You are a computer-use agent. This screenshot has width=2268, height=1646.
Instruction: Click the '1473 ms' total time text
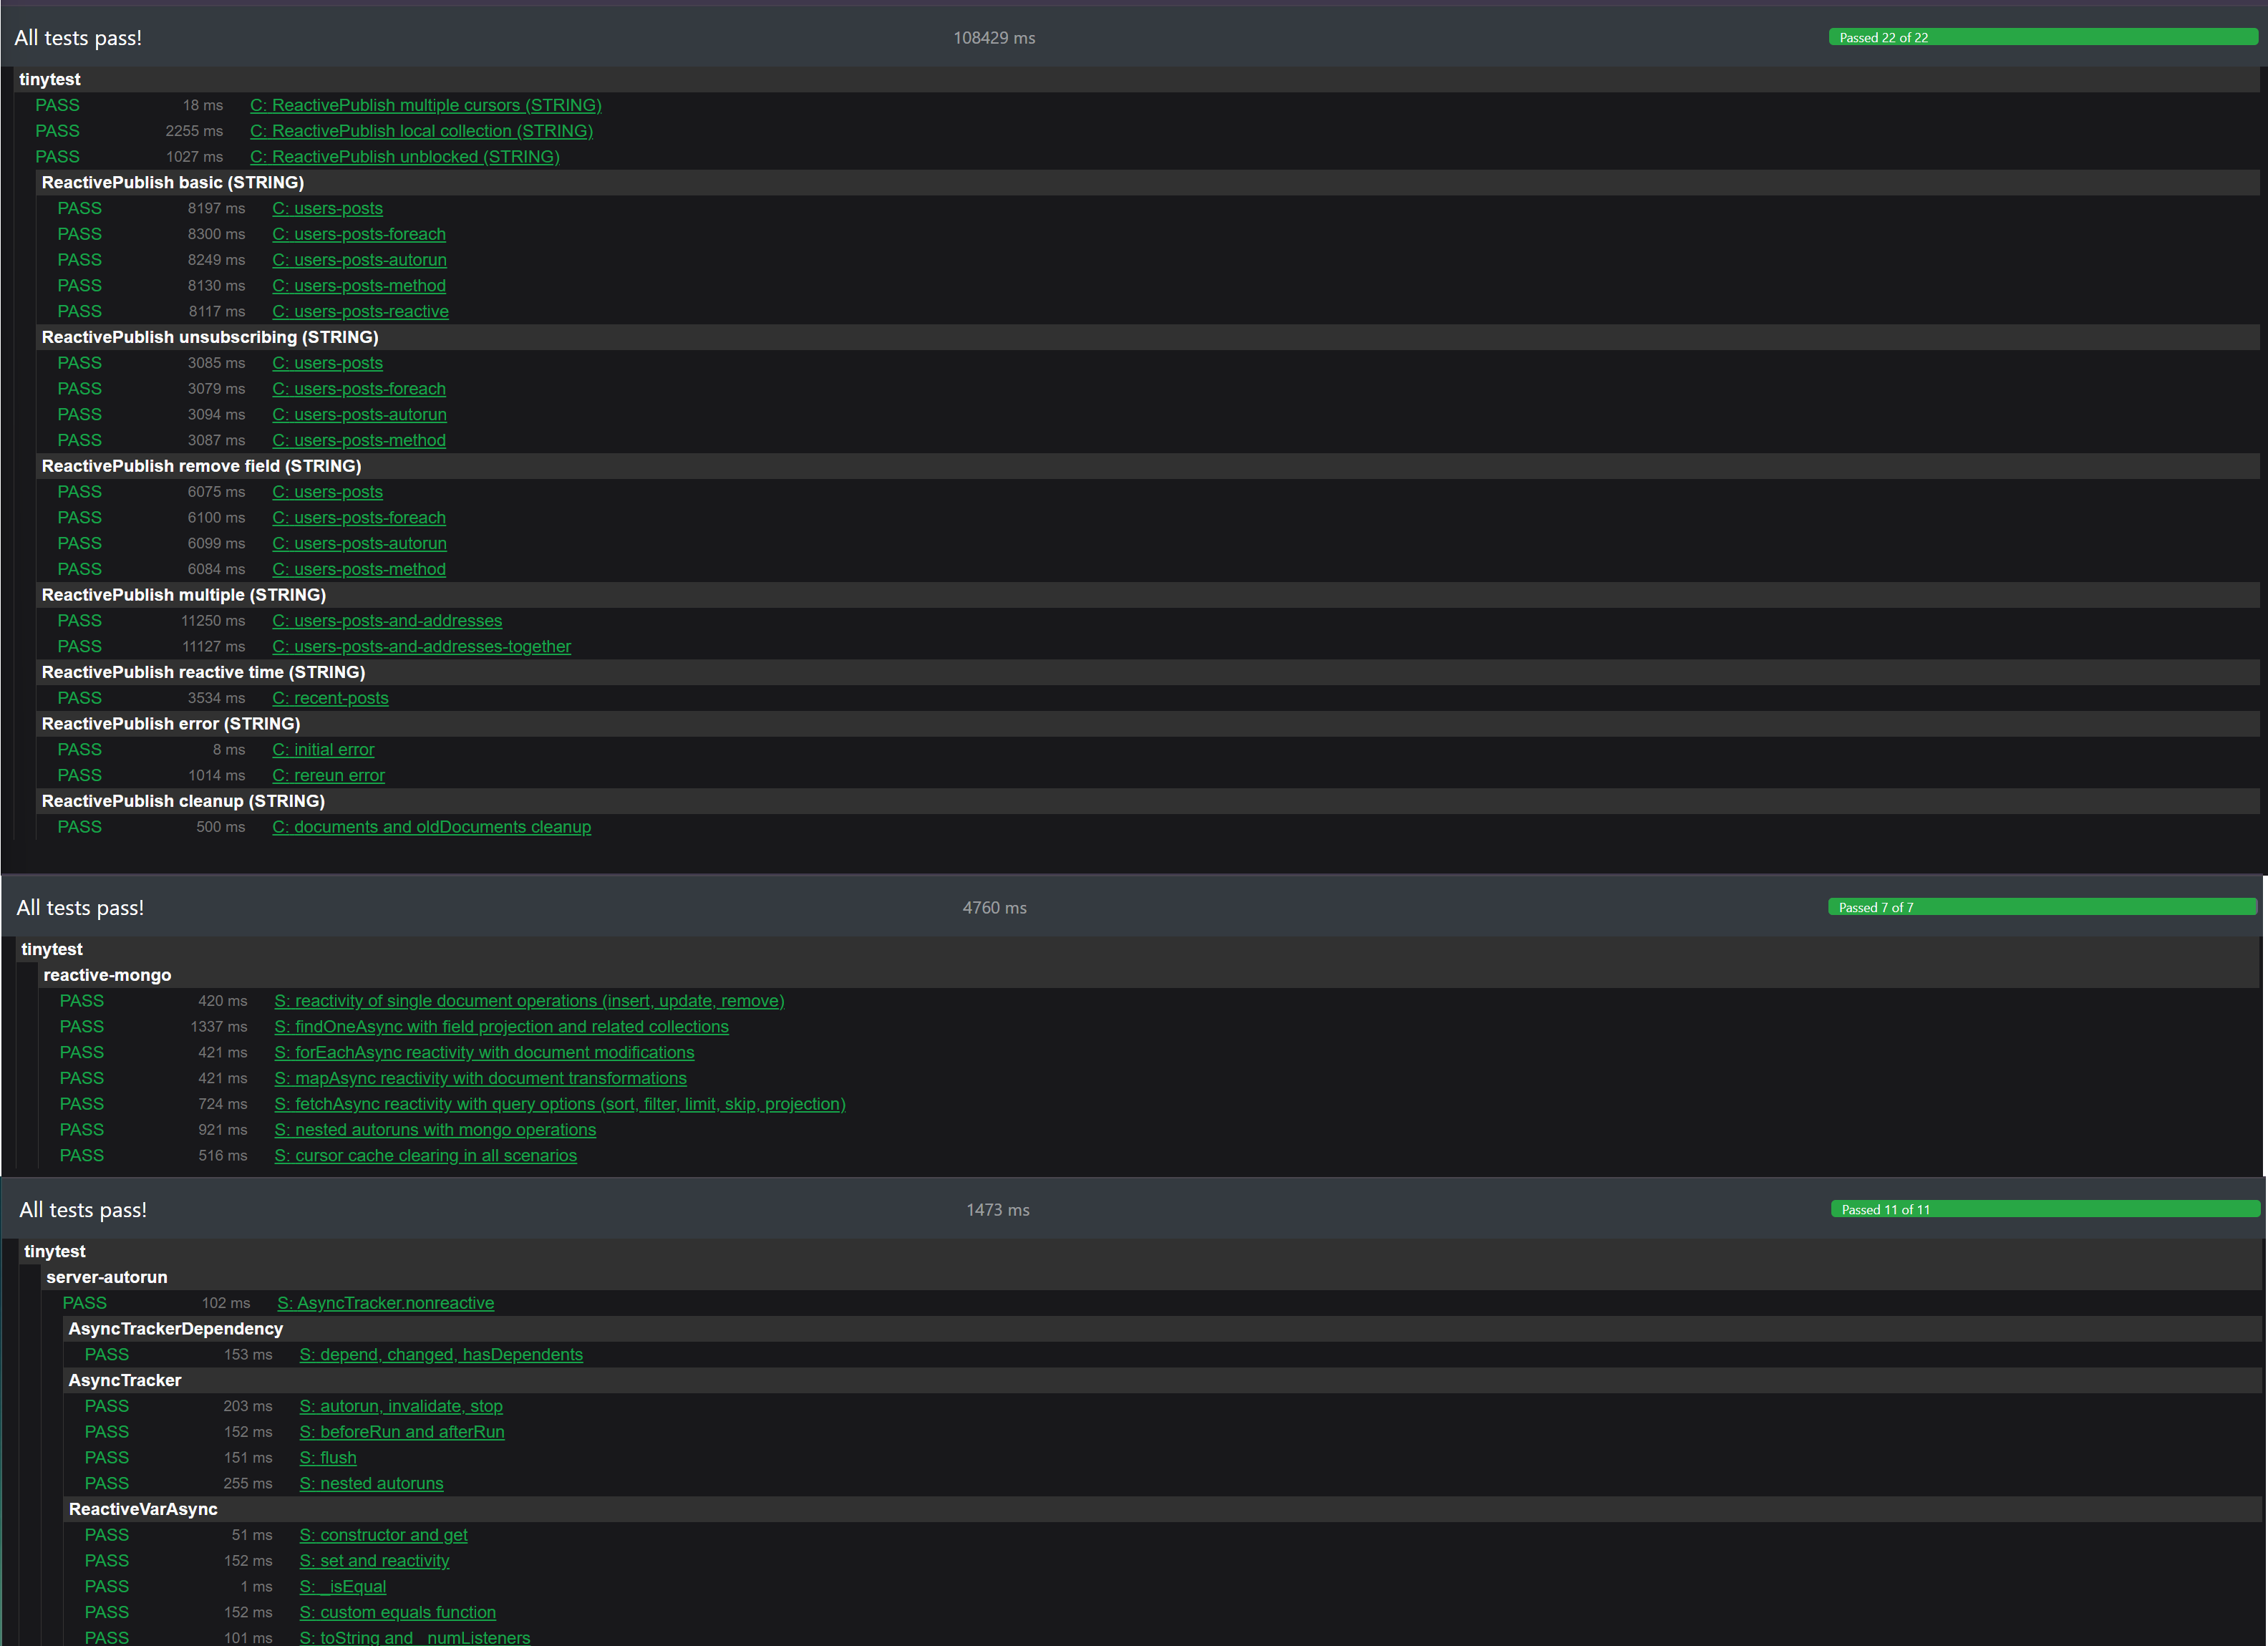tap(997, 1210)
